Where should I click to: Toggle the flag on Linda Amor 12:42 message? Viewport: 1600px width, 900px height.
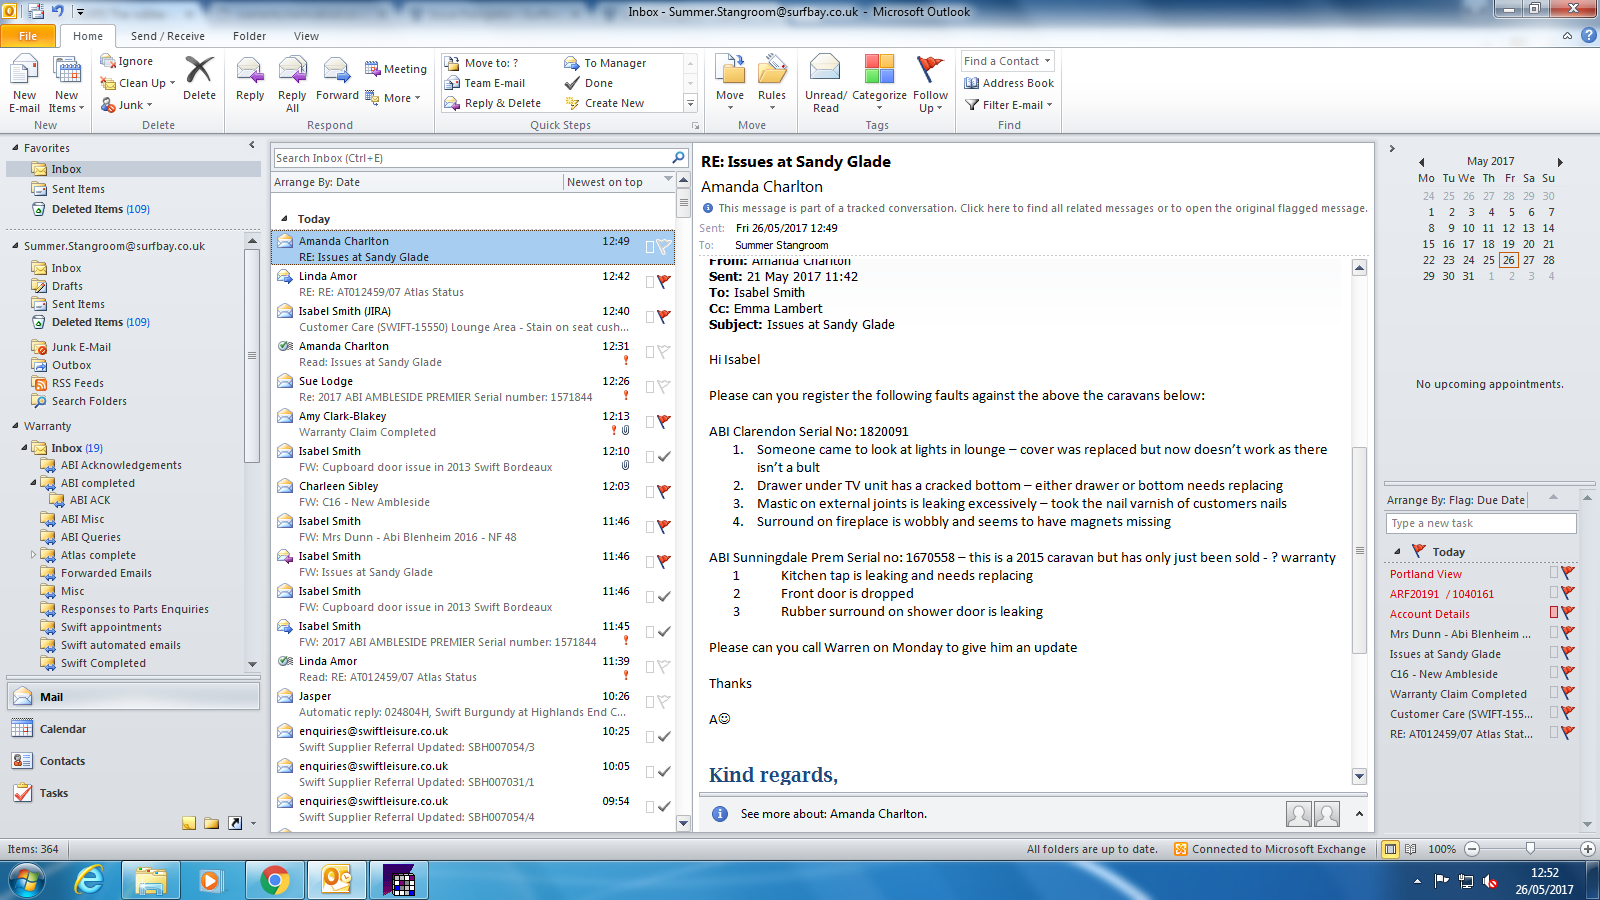(664, 282)
